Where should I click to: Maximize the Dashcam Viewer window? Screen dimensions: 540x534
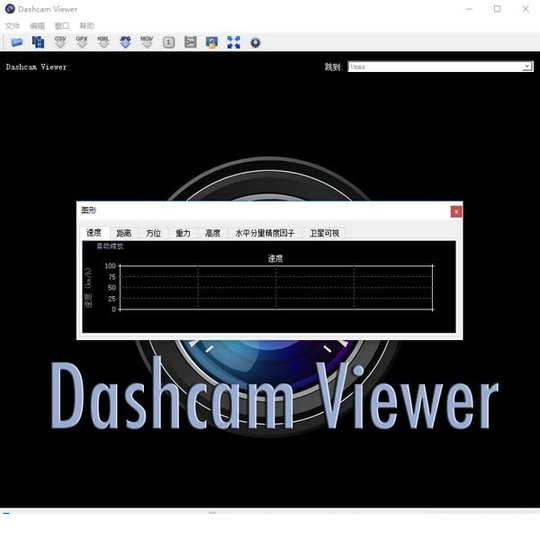tap(497, 9)
